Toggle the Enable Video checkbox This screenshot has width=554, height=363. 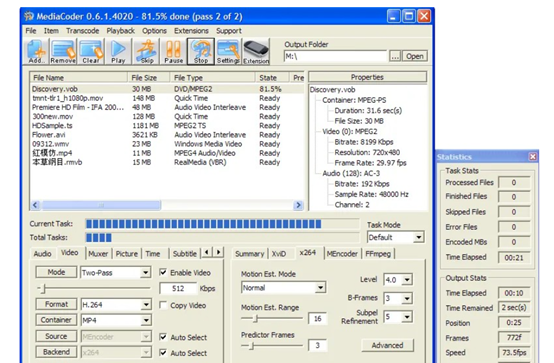163,272
